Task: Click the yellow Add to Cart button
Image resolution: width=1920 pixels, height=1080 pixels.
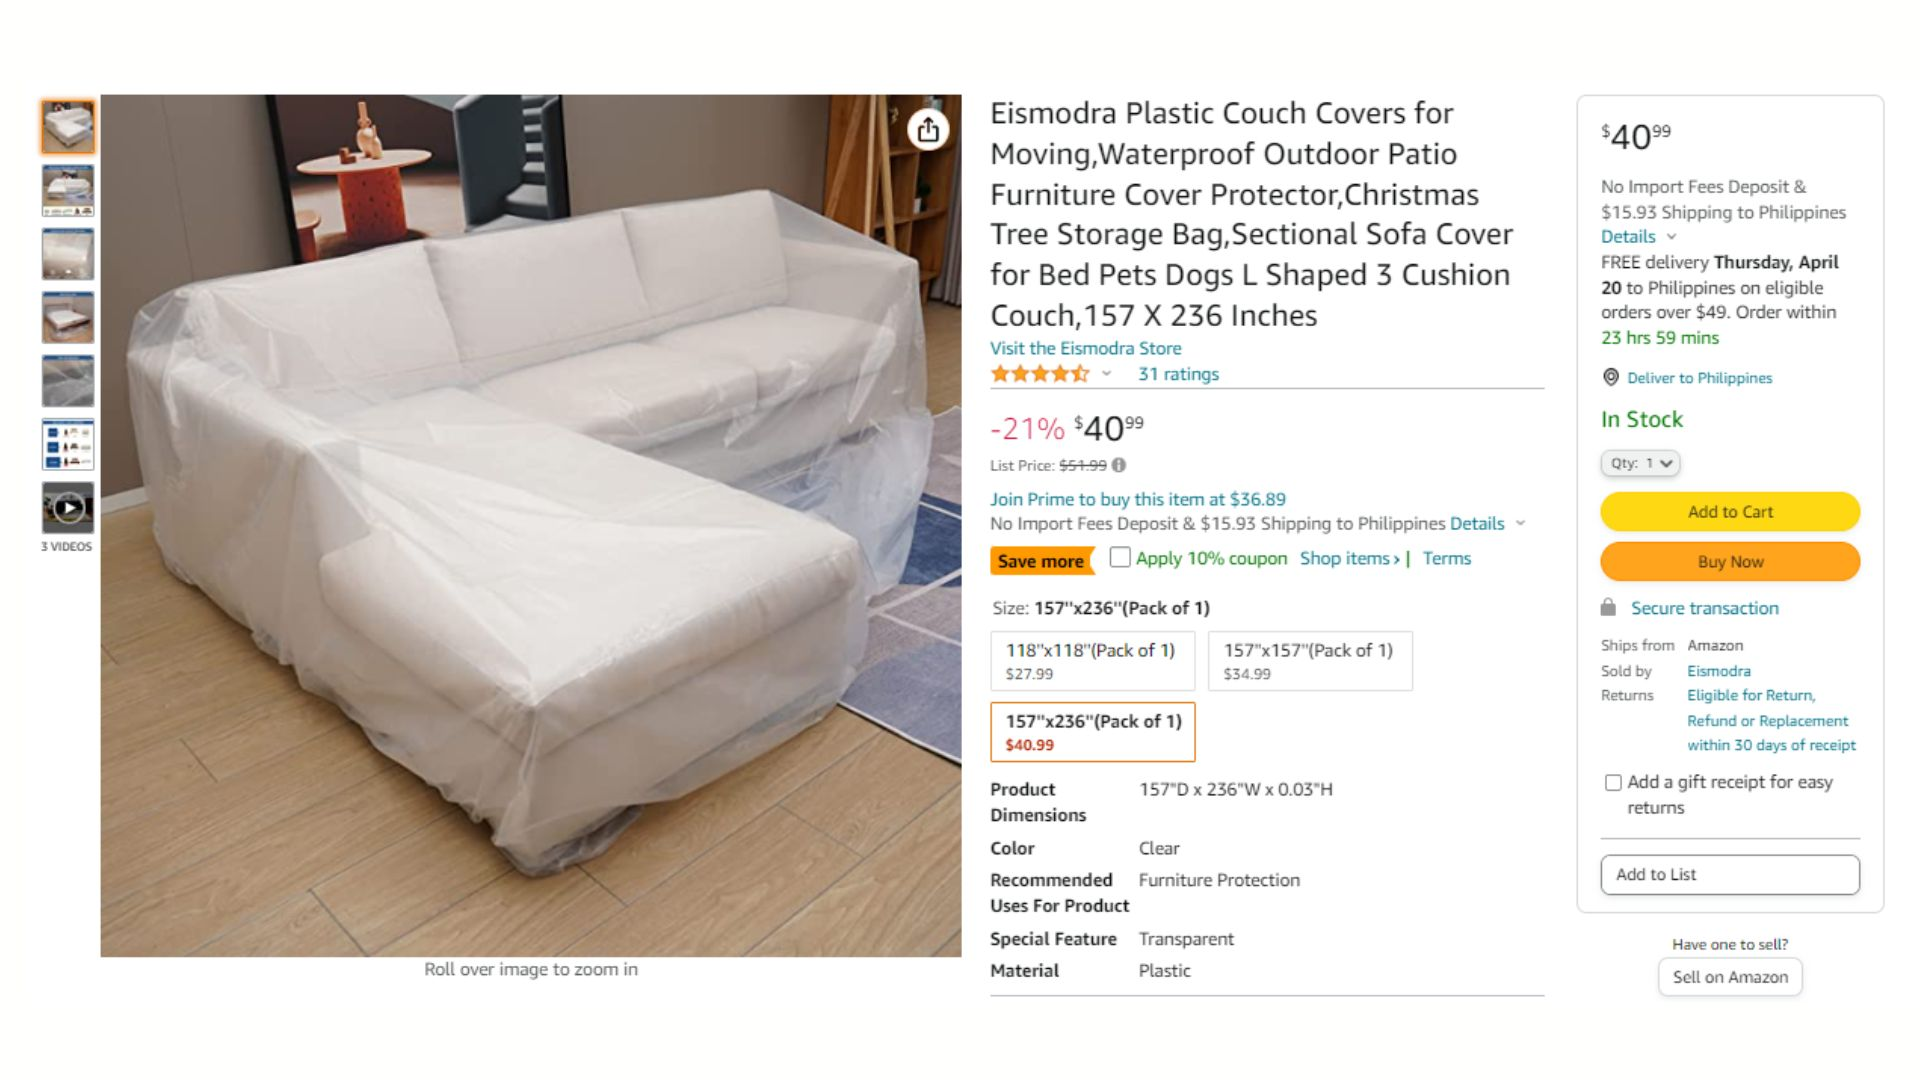Action: [x=1730, y=511]
